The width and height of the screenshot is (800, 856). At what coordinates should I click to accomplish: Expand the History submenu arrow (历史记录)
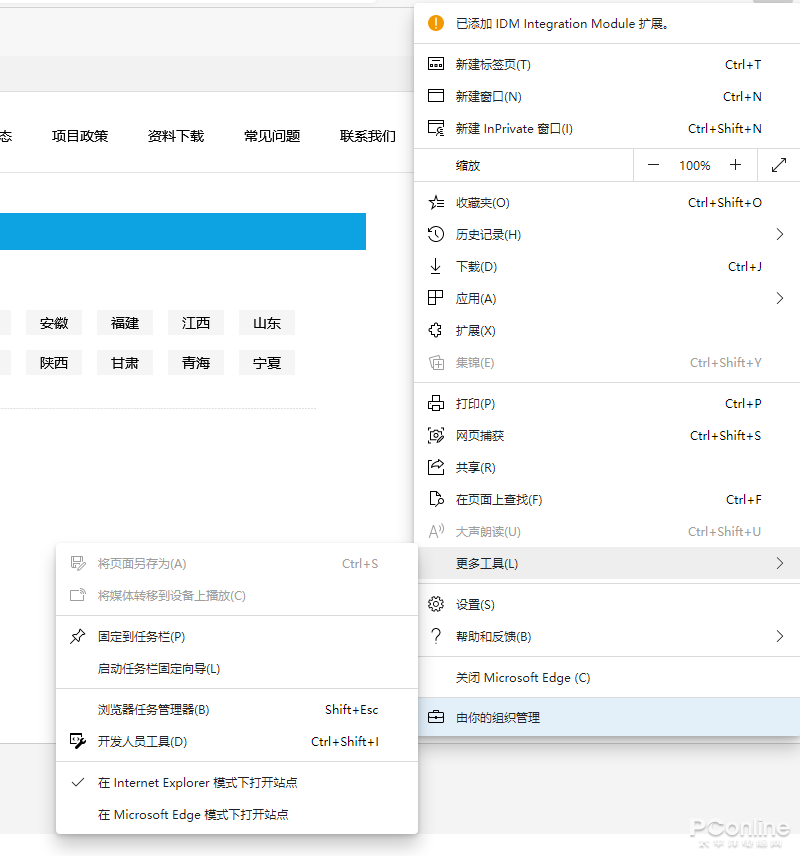tap(779, 234)
